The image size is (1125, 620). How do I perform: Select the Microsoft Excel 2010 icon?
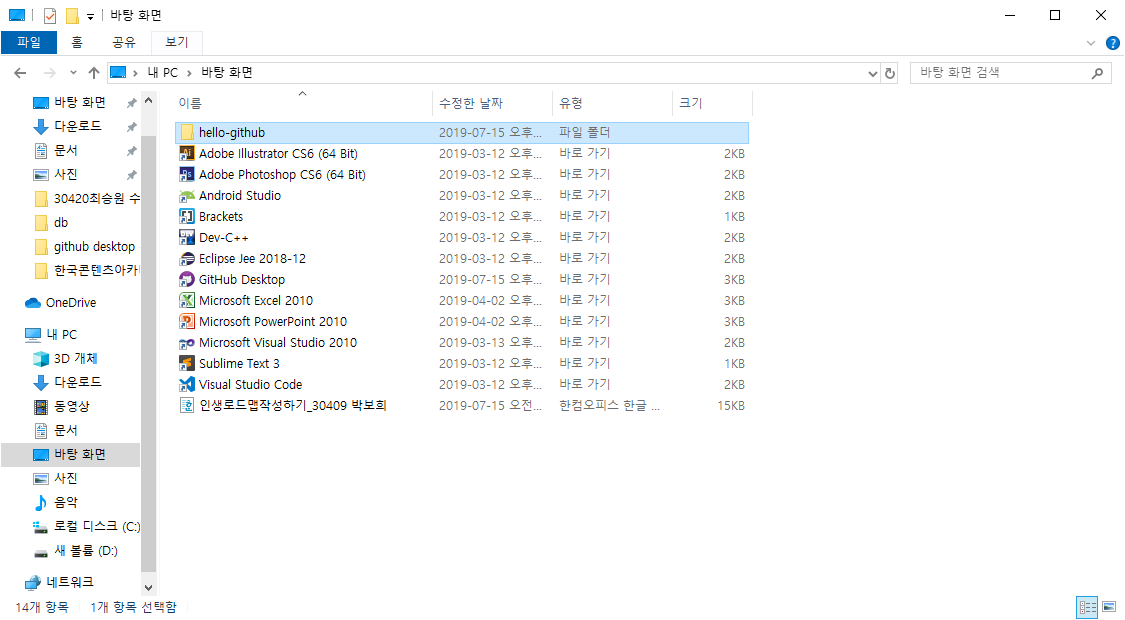click(187, 301)
